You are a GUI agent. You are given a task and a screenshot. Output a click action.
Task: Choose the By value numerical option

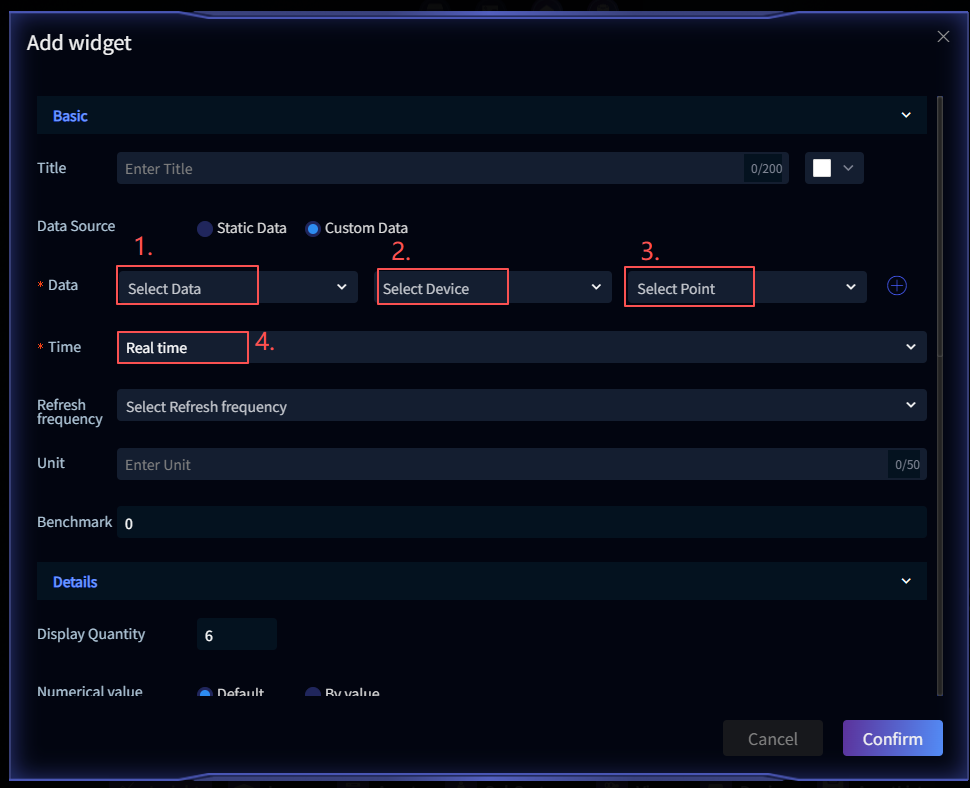[313, 693]
